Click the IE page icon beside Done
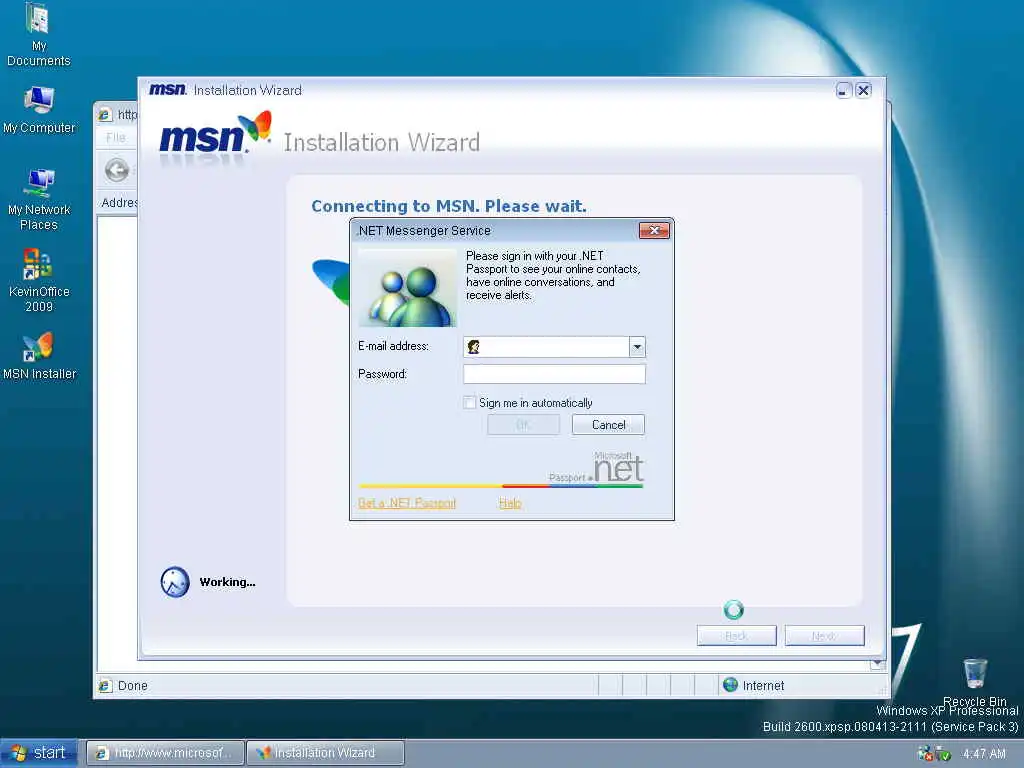Viewport: 1024px width, 768px height. [105, 686]
